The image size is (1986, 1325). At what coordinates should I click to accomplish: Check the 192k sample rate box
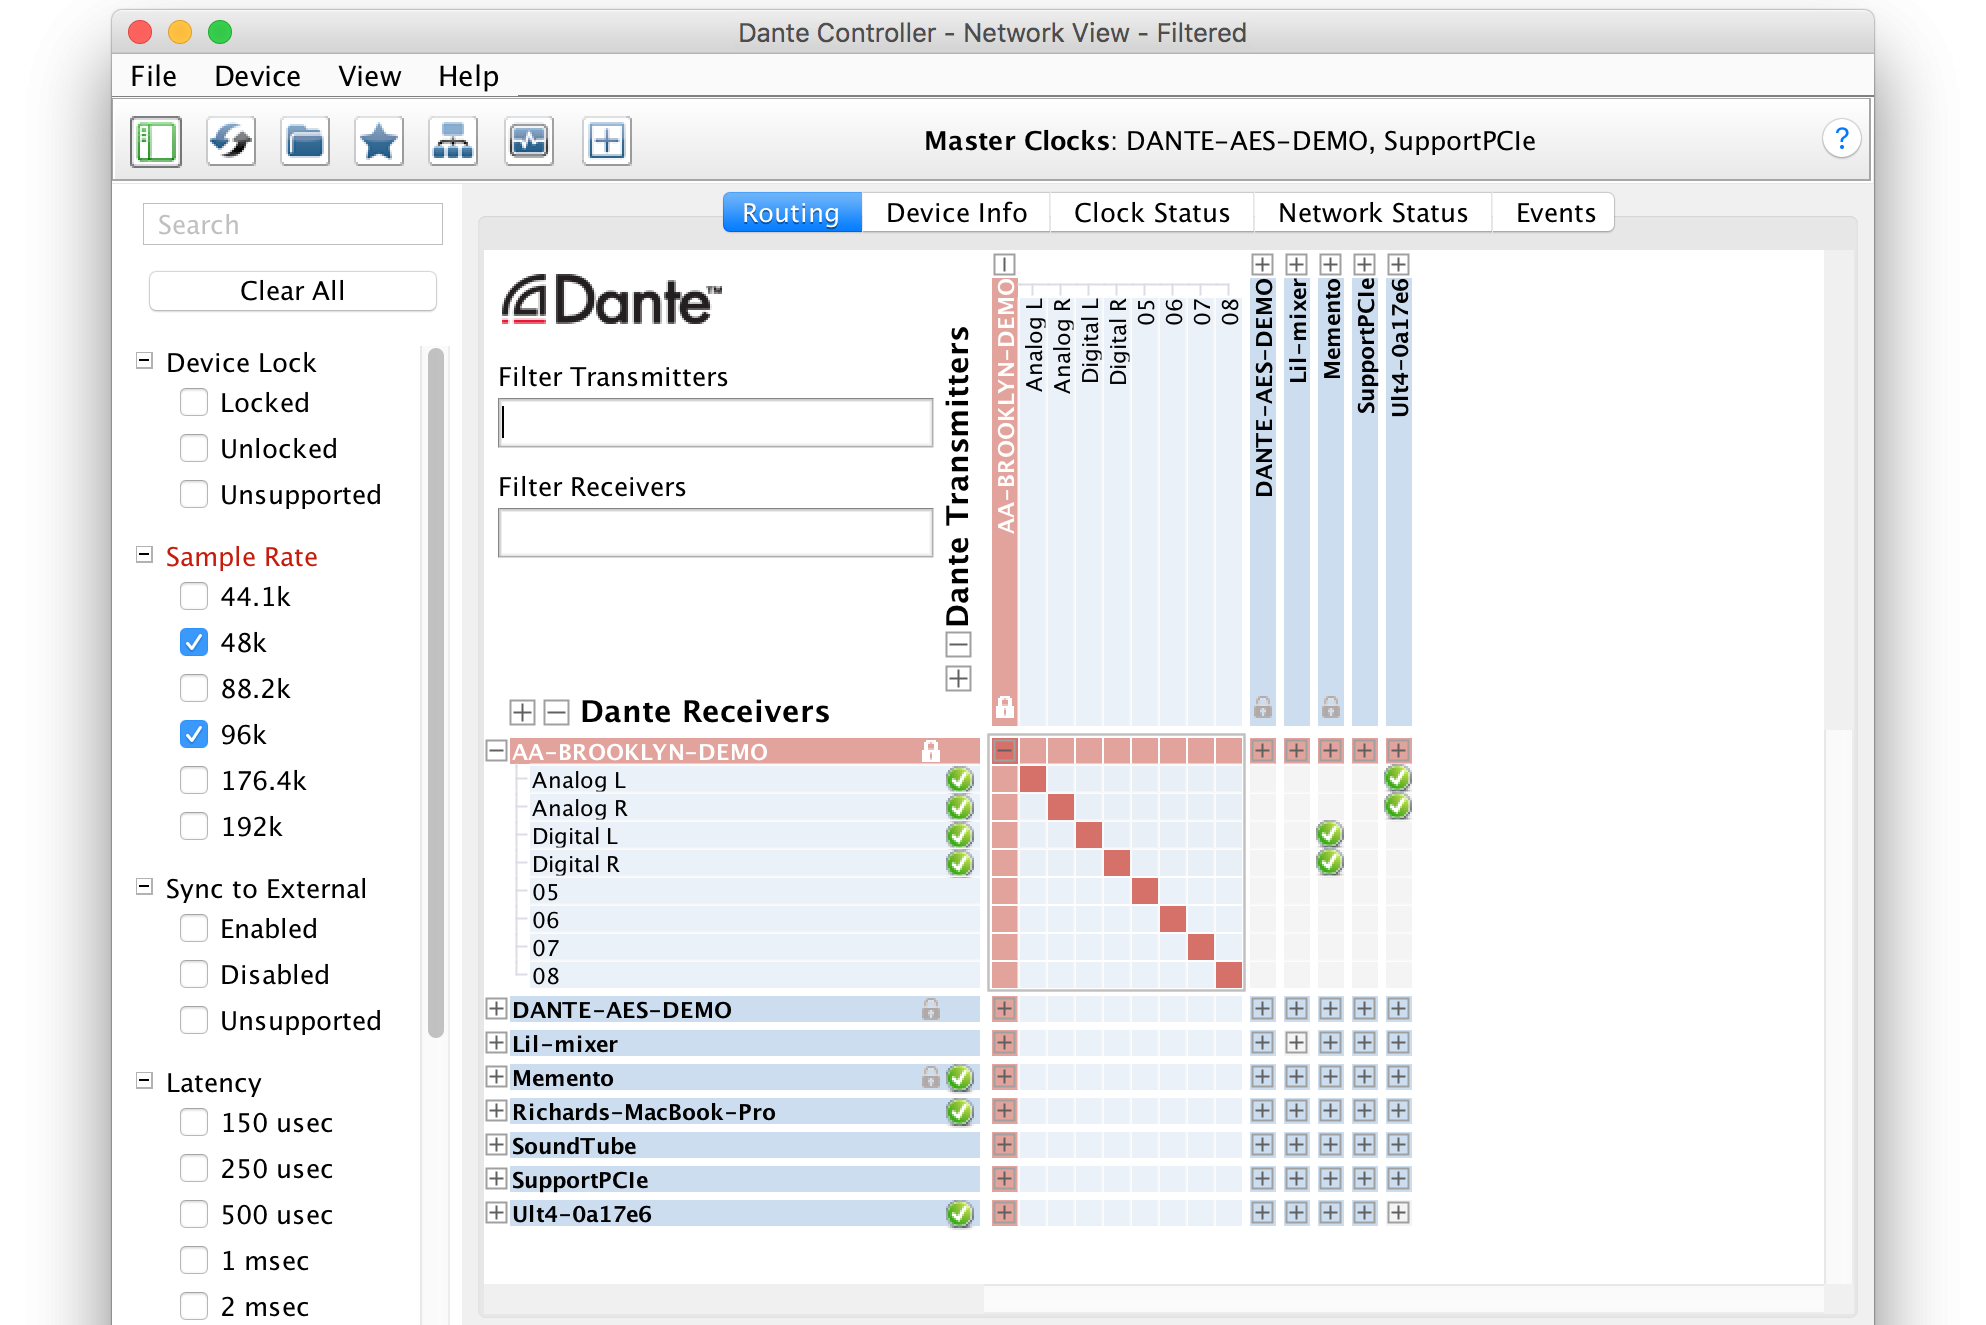coord(194,826)
